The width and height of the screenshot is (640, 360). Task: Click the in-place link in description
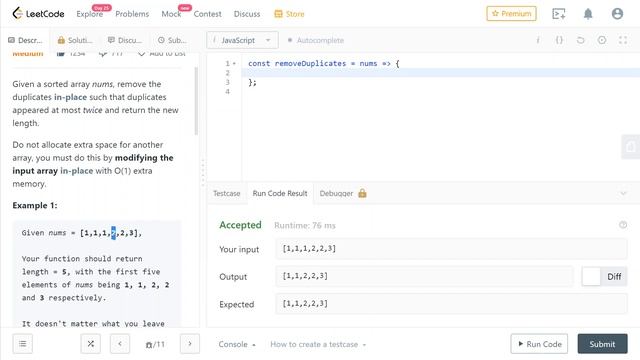[70, 97]
